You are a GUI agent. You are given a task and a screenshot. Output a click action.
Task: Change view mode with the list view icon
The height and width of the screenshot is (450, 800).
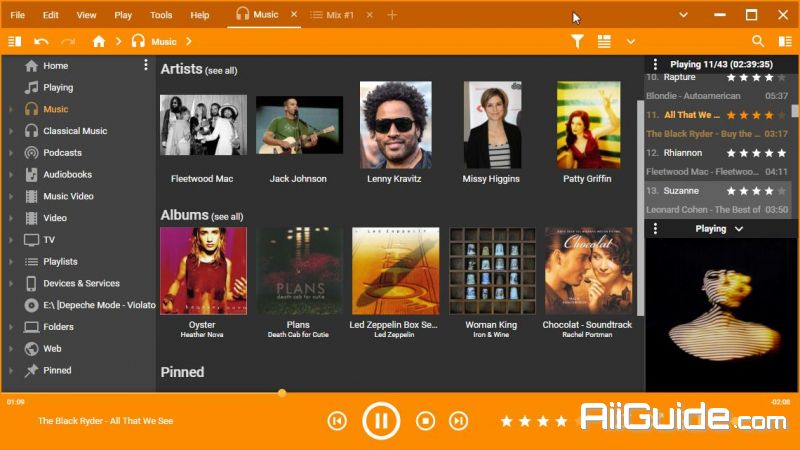604,41
